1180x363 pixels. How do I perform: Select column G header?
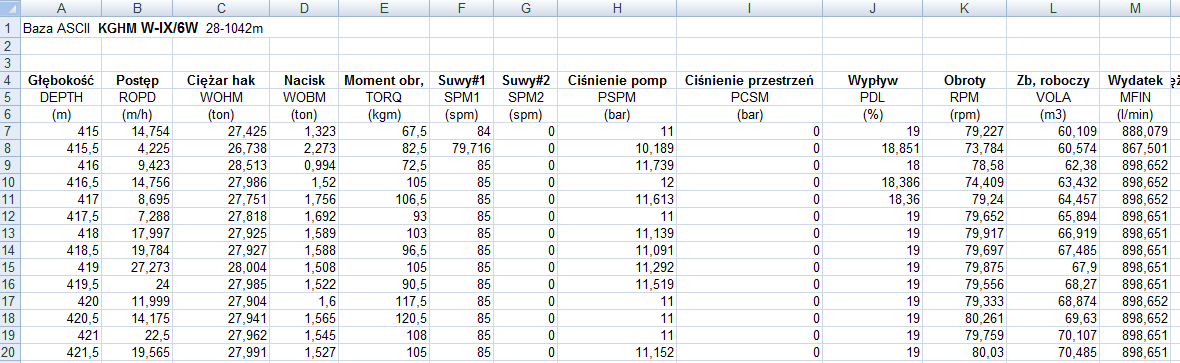[525, 8]
